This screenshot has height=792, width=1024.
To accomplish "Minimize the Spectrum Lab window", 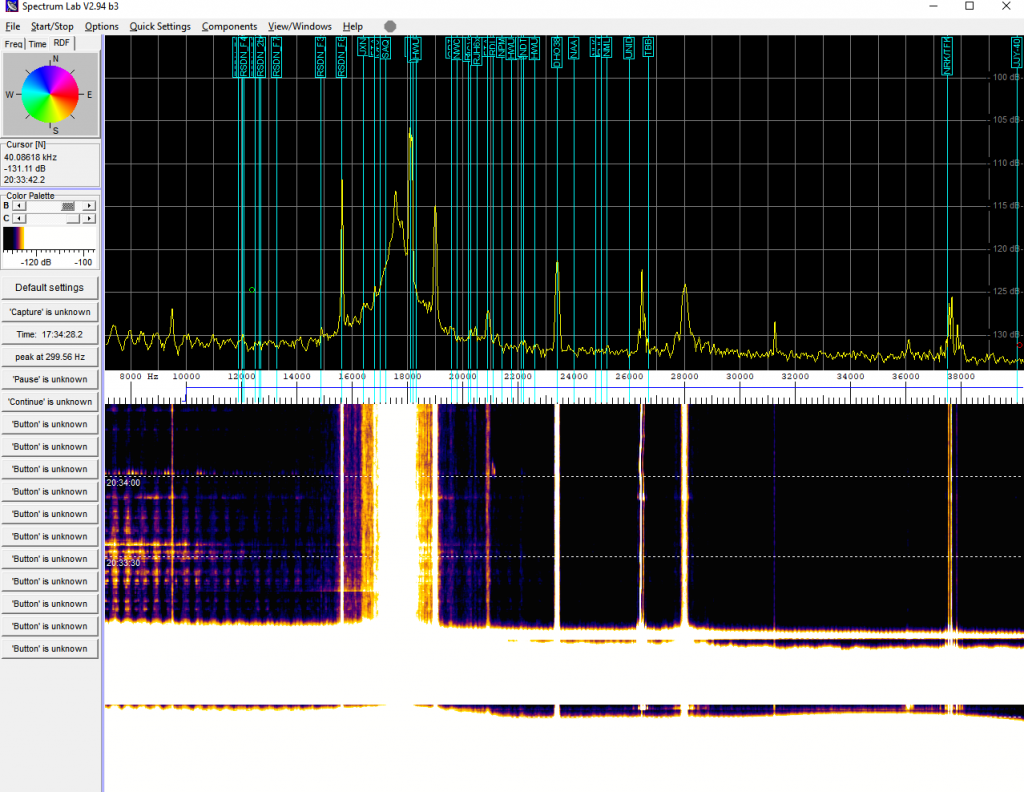I will click(933, 7).
